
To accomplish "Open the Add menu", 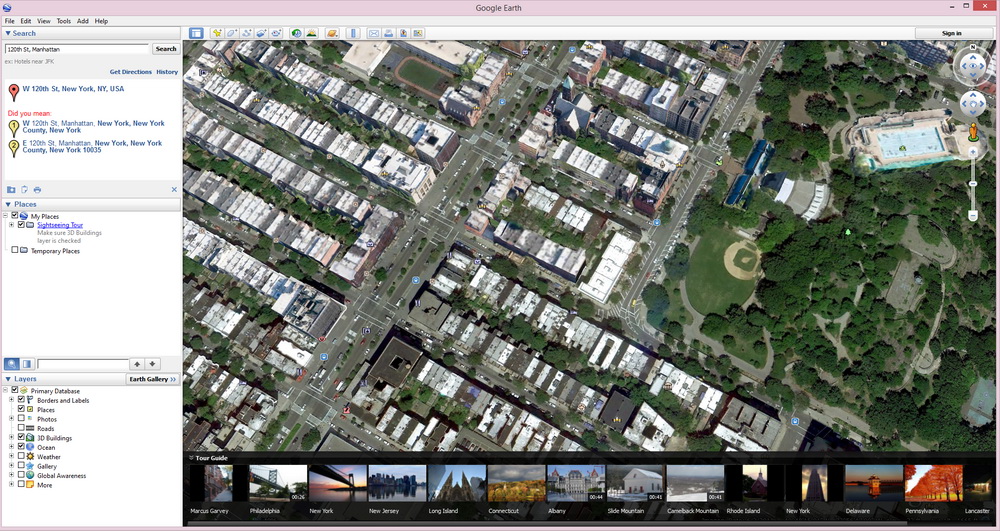I will tap(83, 21).
